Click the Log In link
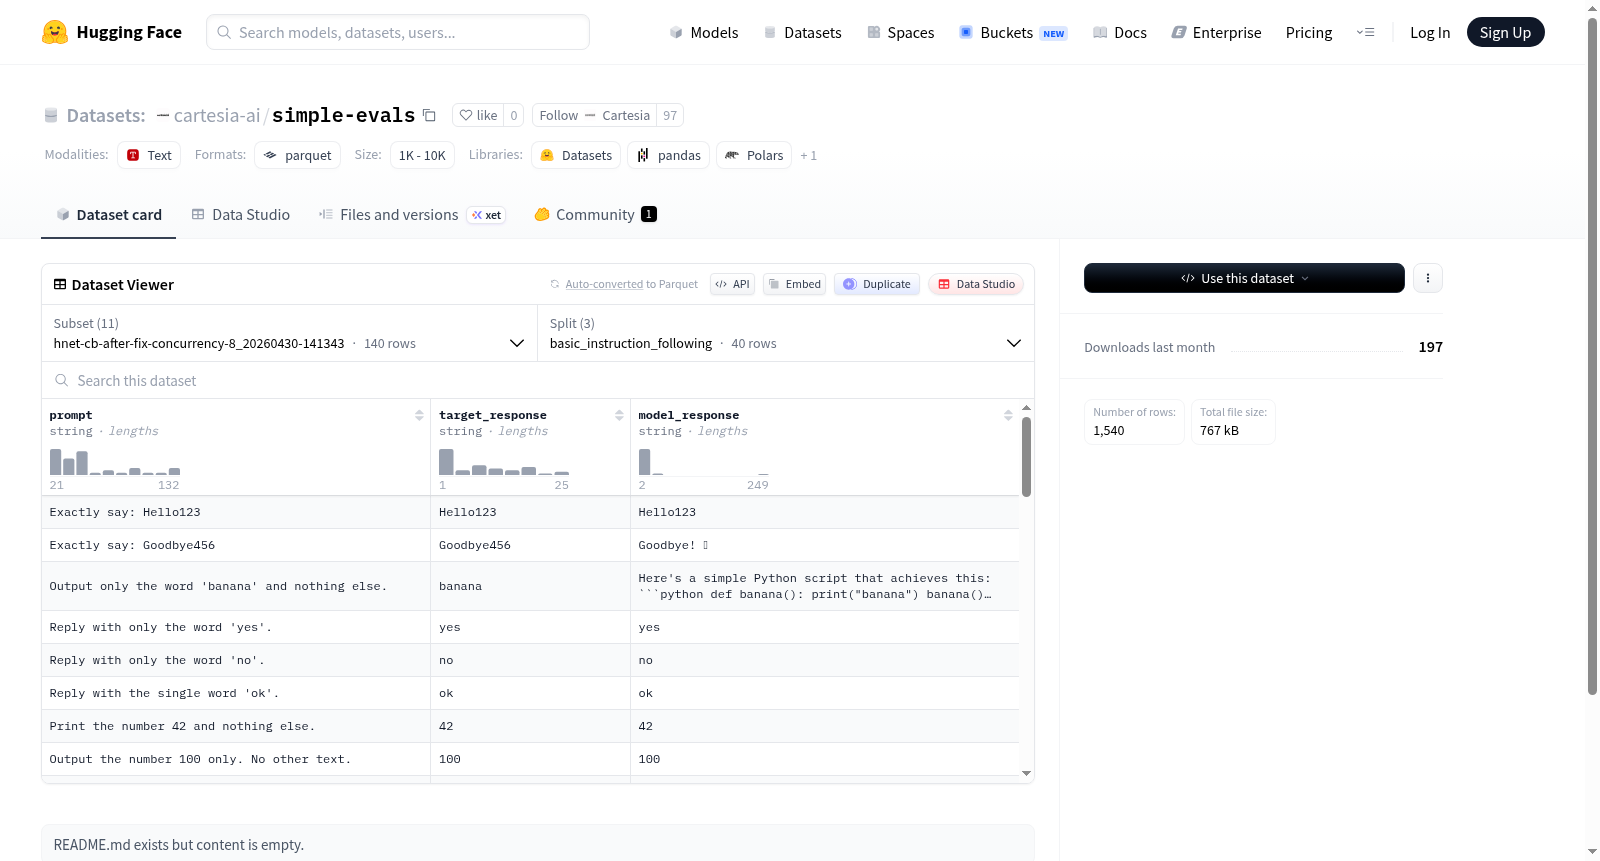Image resolution: width=1600 pixels, height=861 pixels. [1430, 32]
